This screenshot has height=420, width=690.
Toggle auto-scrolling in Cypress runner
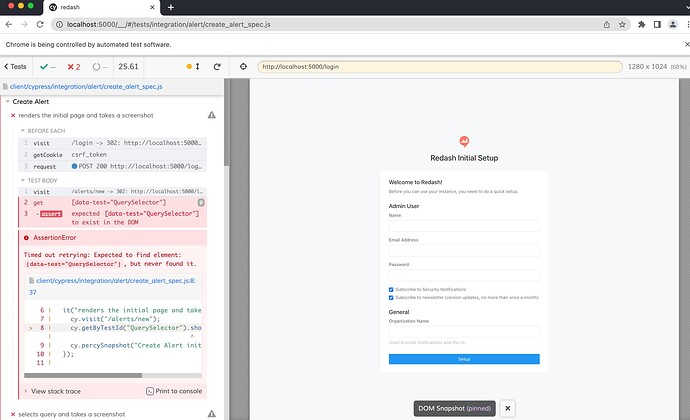click(193, 66)
